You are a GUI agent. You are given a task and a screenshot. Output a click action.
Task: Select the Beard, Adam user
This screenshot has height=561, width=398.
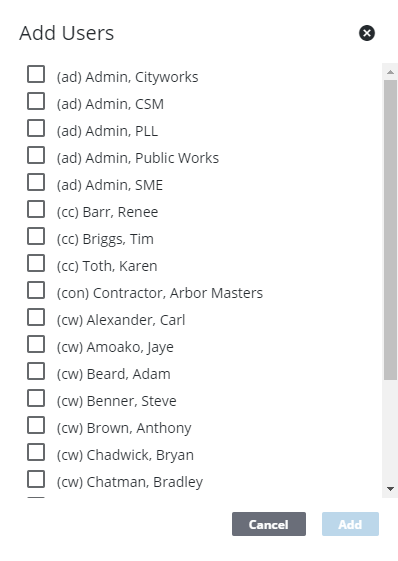click(x=36, y=371)
